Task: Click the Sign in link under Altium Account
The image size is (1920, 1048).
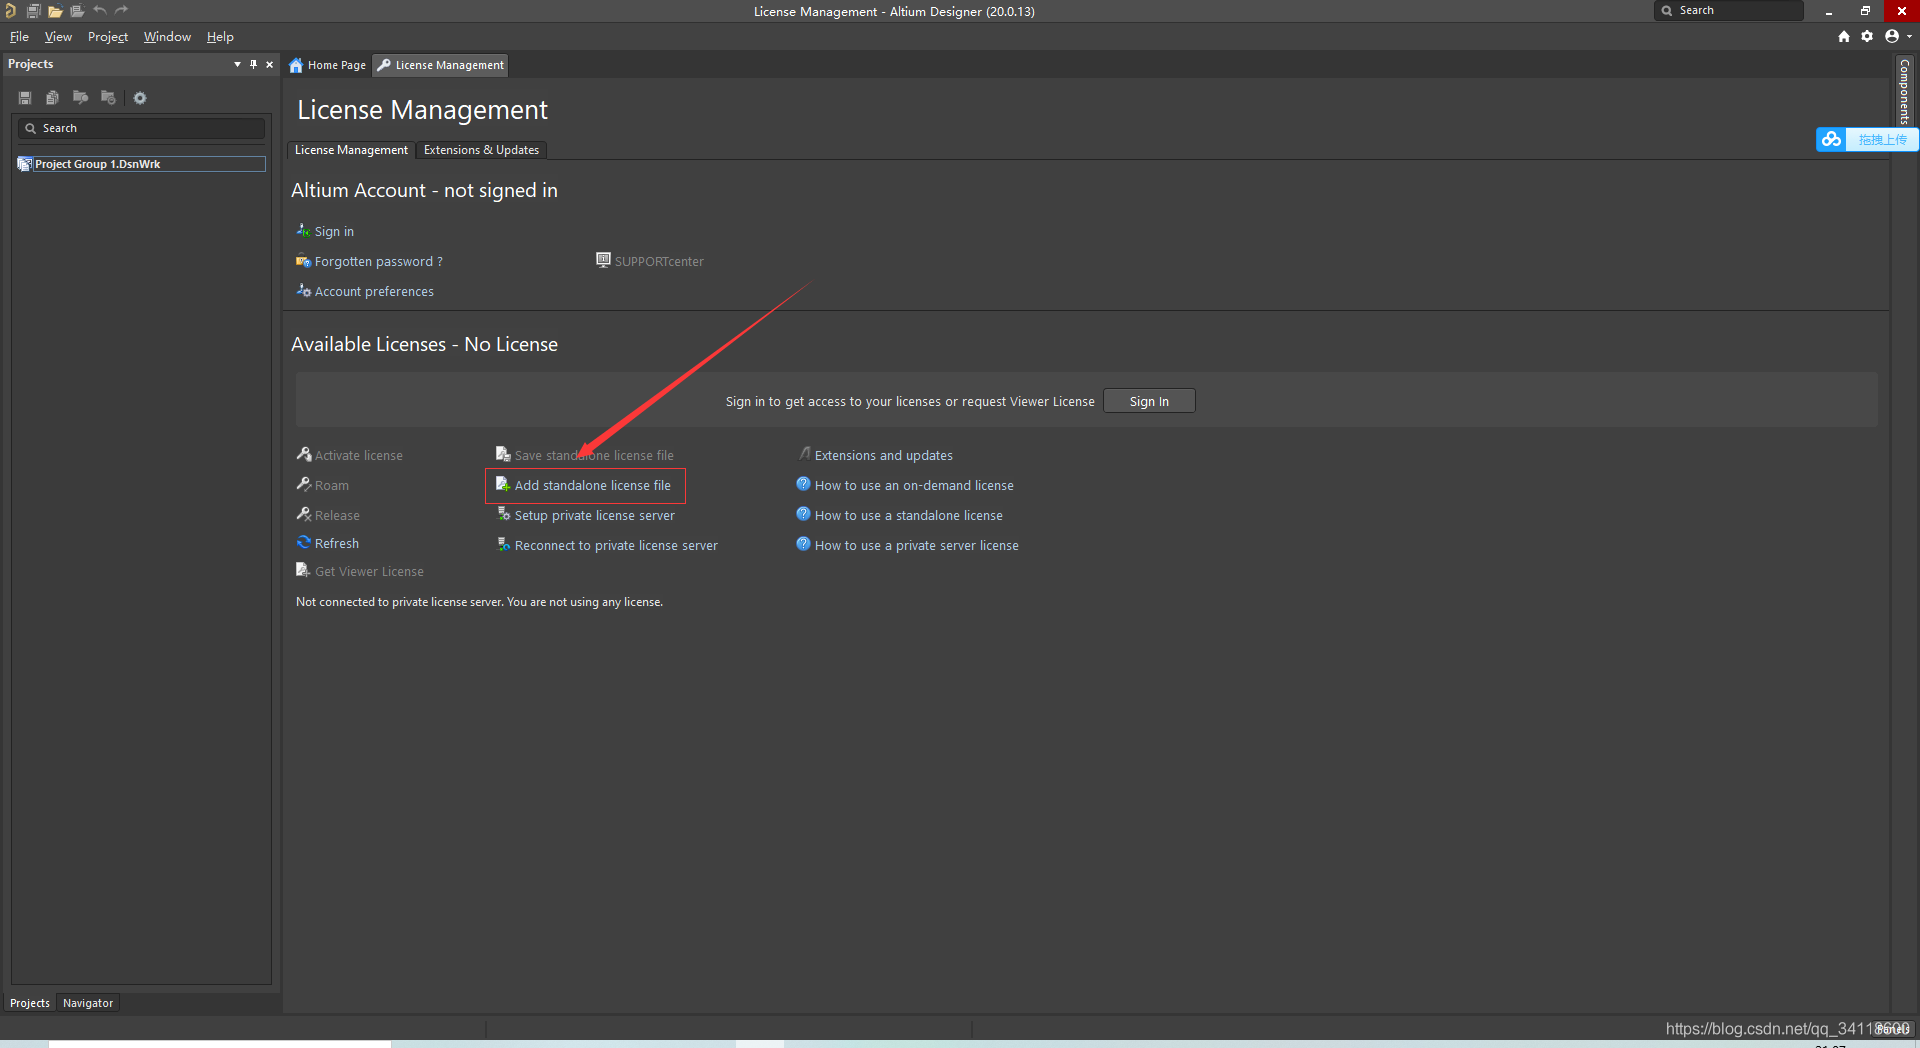Action: pos(334,231)
